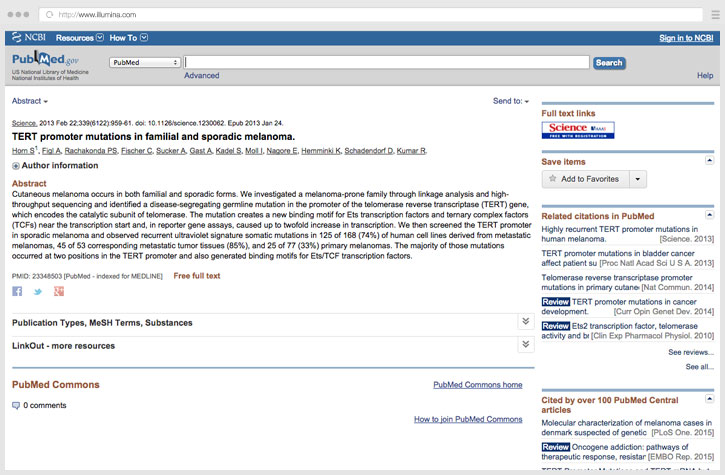Click into the PubMed search input field

[x=386, y=62]
